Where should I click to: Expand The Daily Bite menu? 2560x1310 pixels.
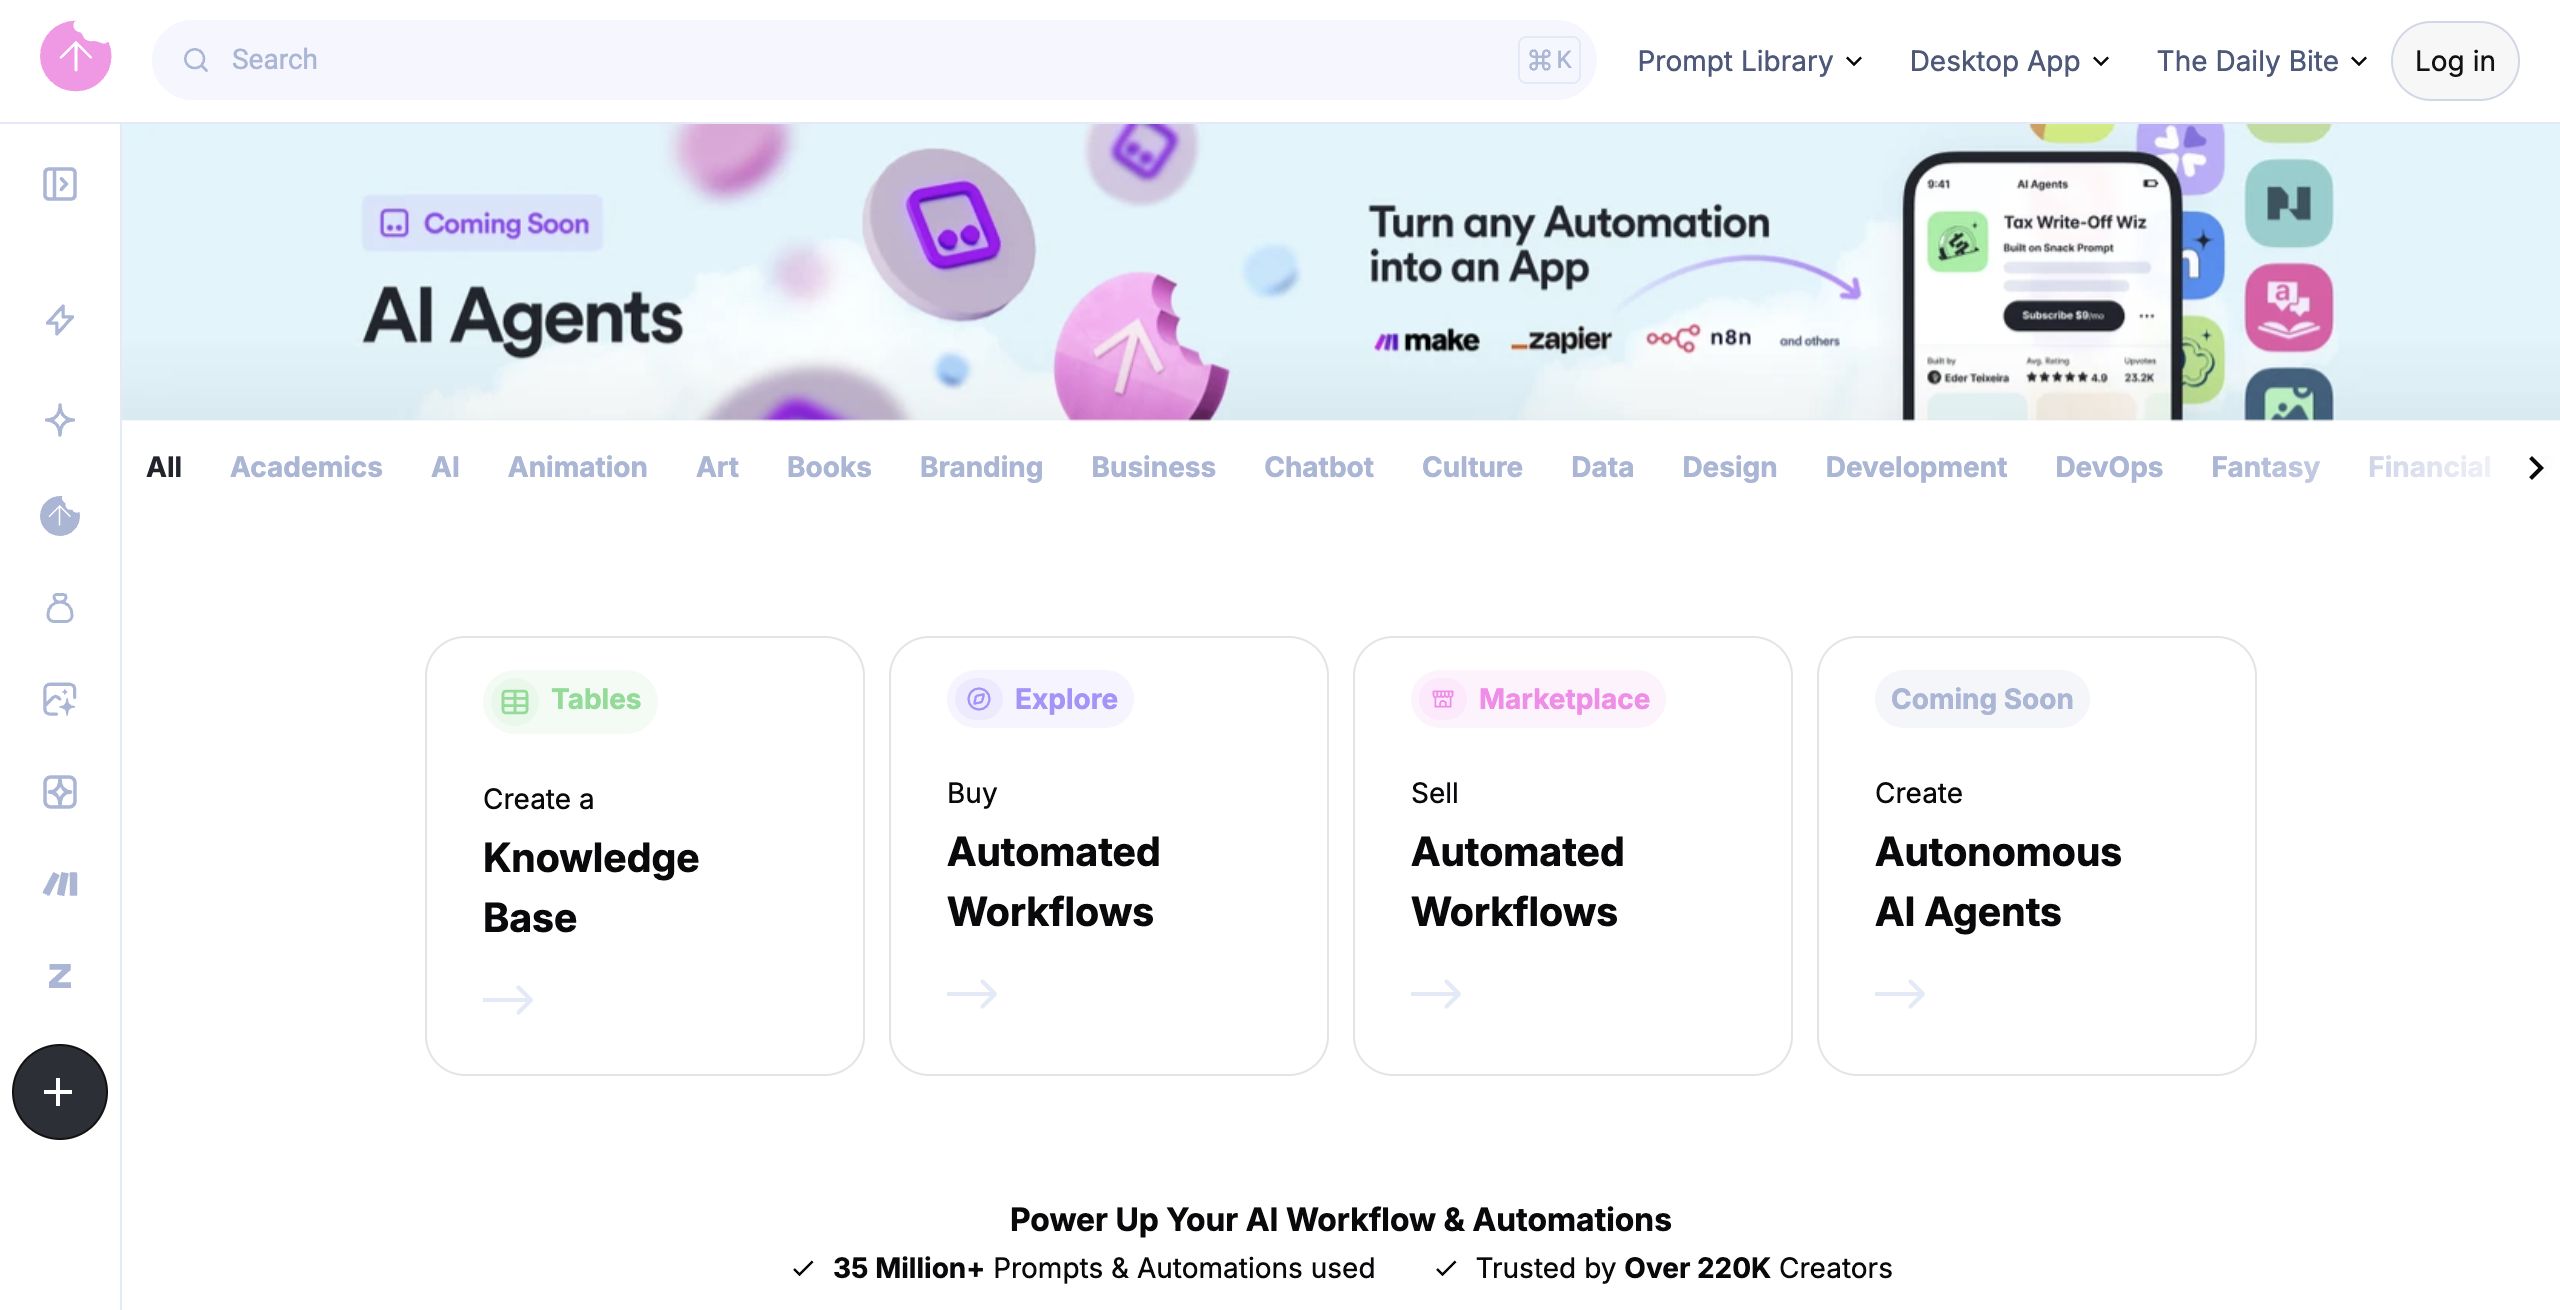(x=2261, y=61)
